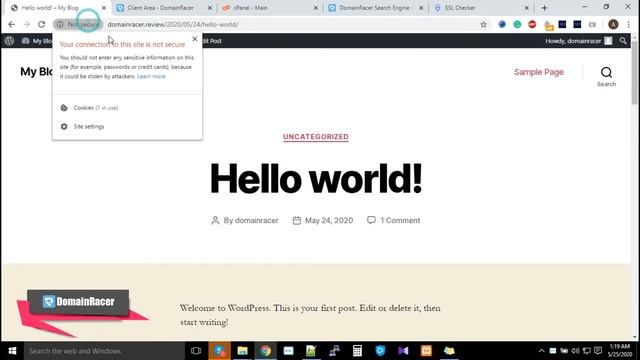Viewport: 640px width, 360px height.
Task: Click the address bar URL field
Action: pyautogui.click(x=286, y=24)
